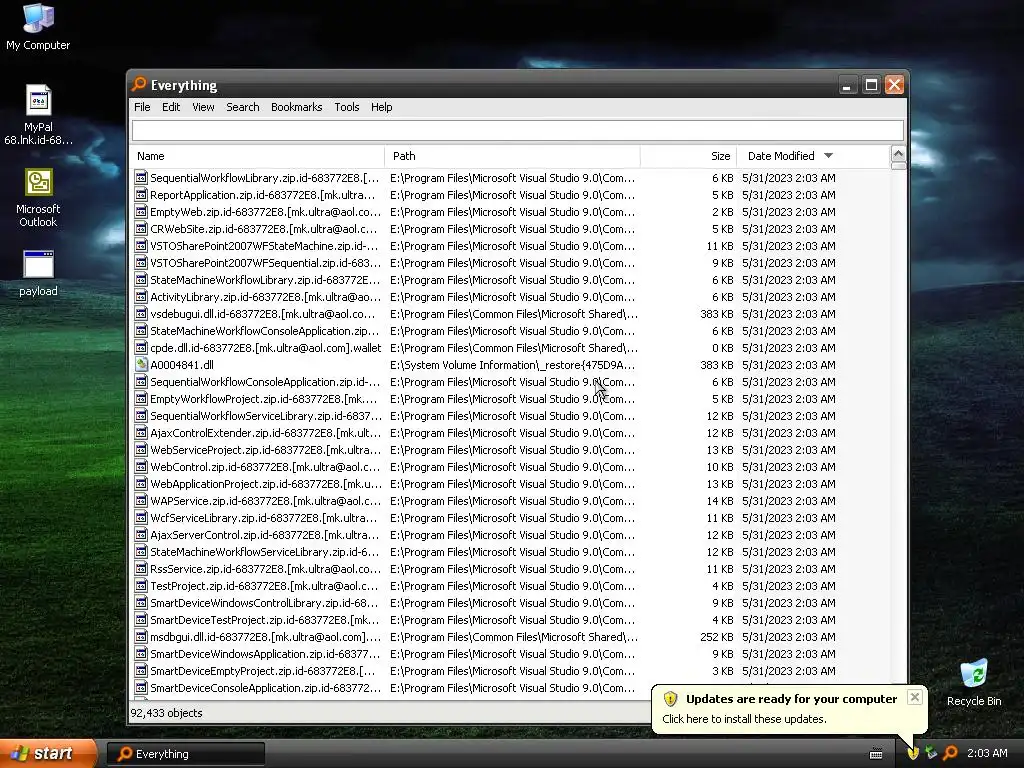Click file icon of ReportApplication.zip row
Image resolution: width=1024 pixels, height=768 pixels.
pyautogui.click(x=141, y=195)
